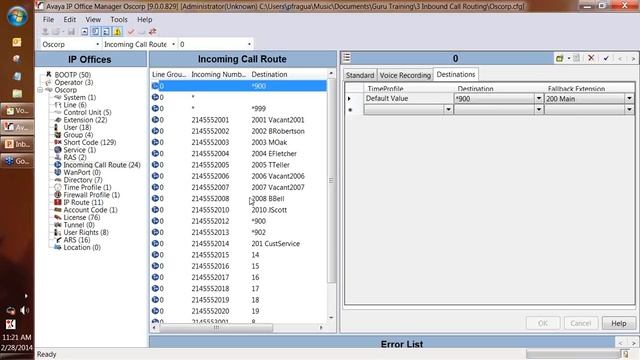Select the Directory (7) tree node
Screen dimensions: 640x360
pyautogui.click(x=82, y=180)
